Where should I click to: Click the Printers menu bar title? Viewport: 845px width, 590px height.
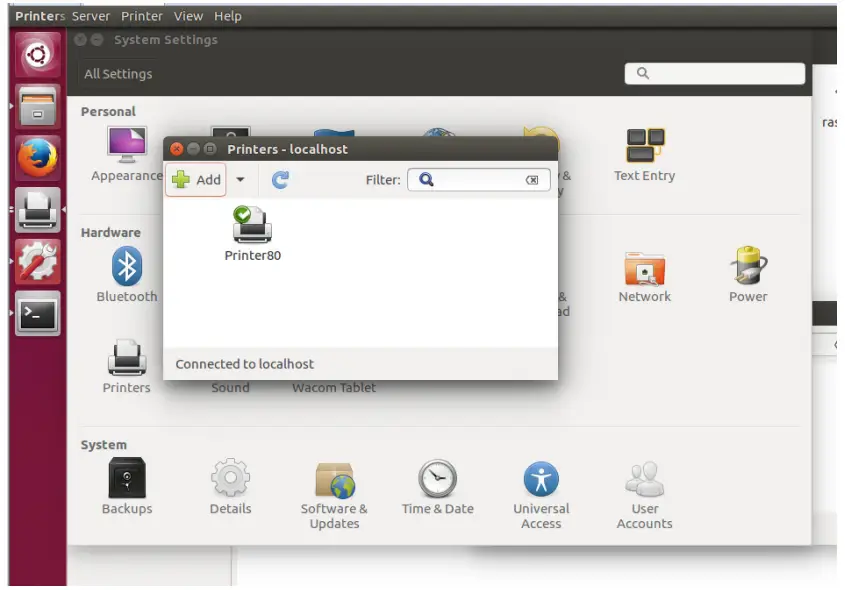[x=40, y=16]
